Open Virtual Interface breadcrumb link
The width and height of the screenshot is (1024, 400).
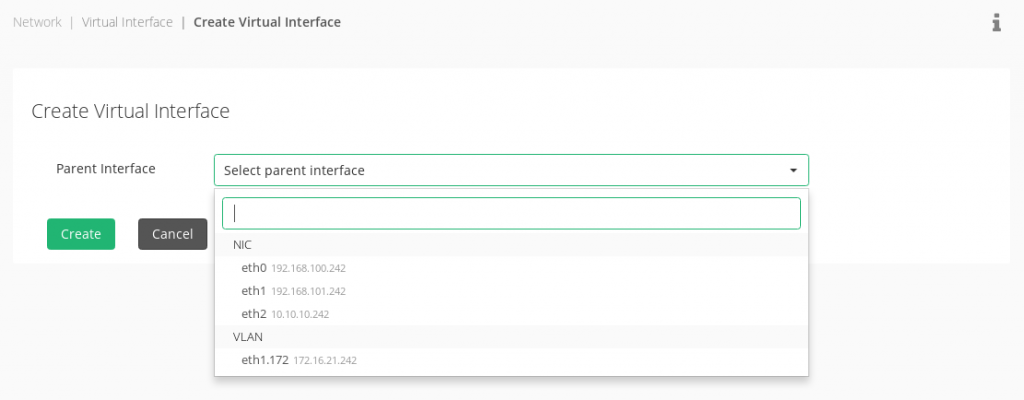click(127, 22)
